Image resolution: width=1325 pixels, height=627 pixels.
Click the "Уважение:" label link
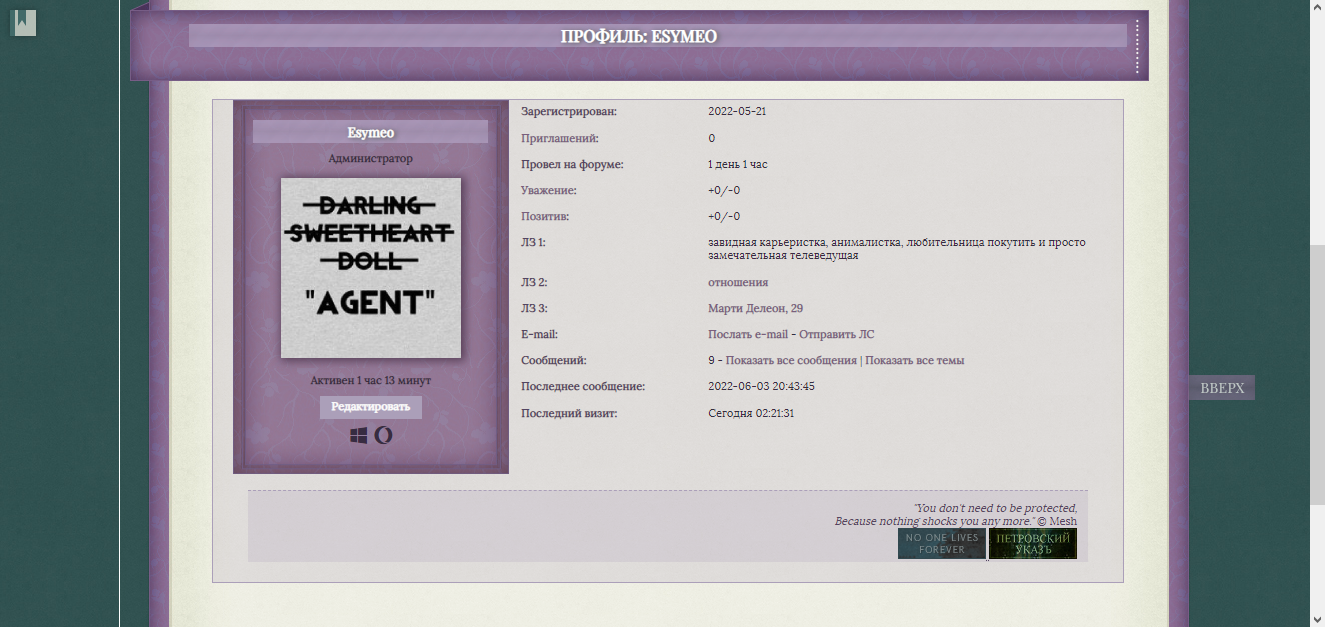pos(548,190)
